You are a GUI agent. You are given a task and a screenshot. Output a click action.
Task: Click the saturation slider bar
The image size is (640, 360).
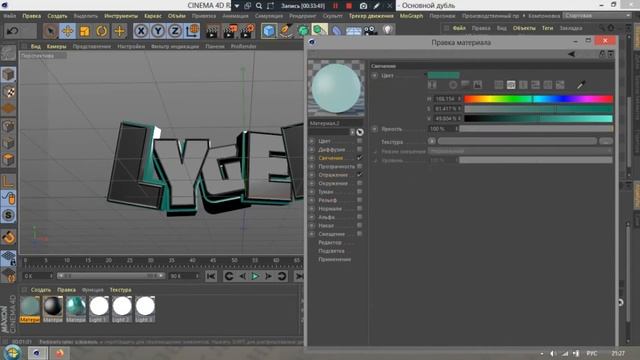click(538, 109)
